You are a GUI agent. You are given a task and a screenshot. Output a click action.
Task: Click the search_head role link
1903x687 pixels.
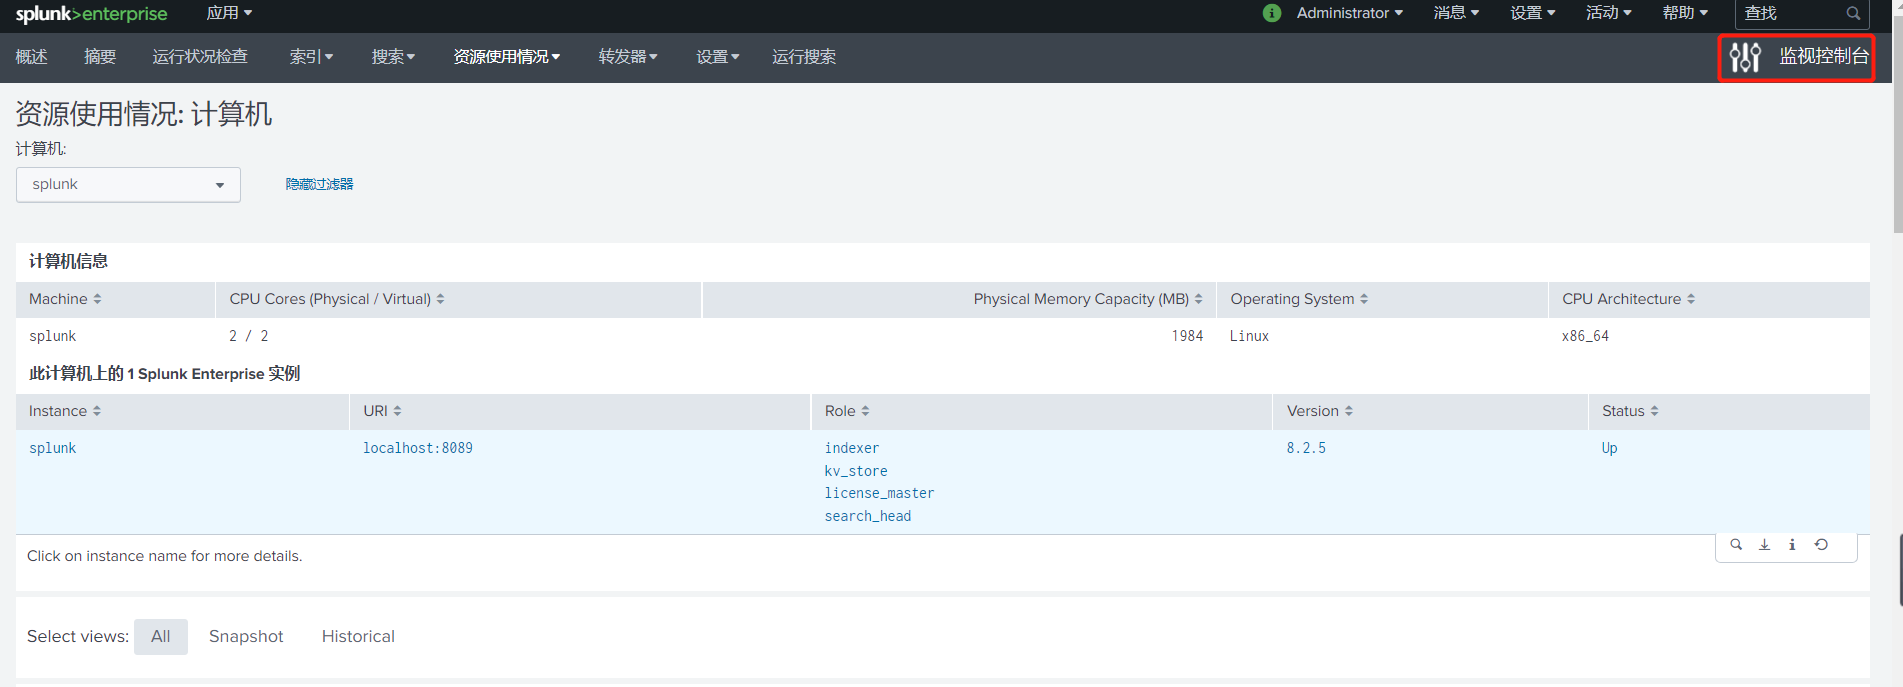click(868, 516)
